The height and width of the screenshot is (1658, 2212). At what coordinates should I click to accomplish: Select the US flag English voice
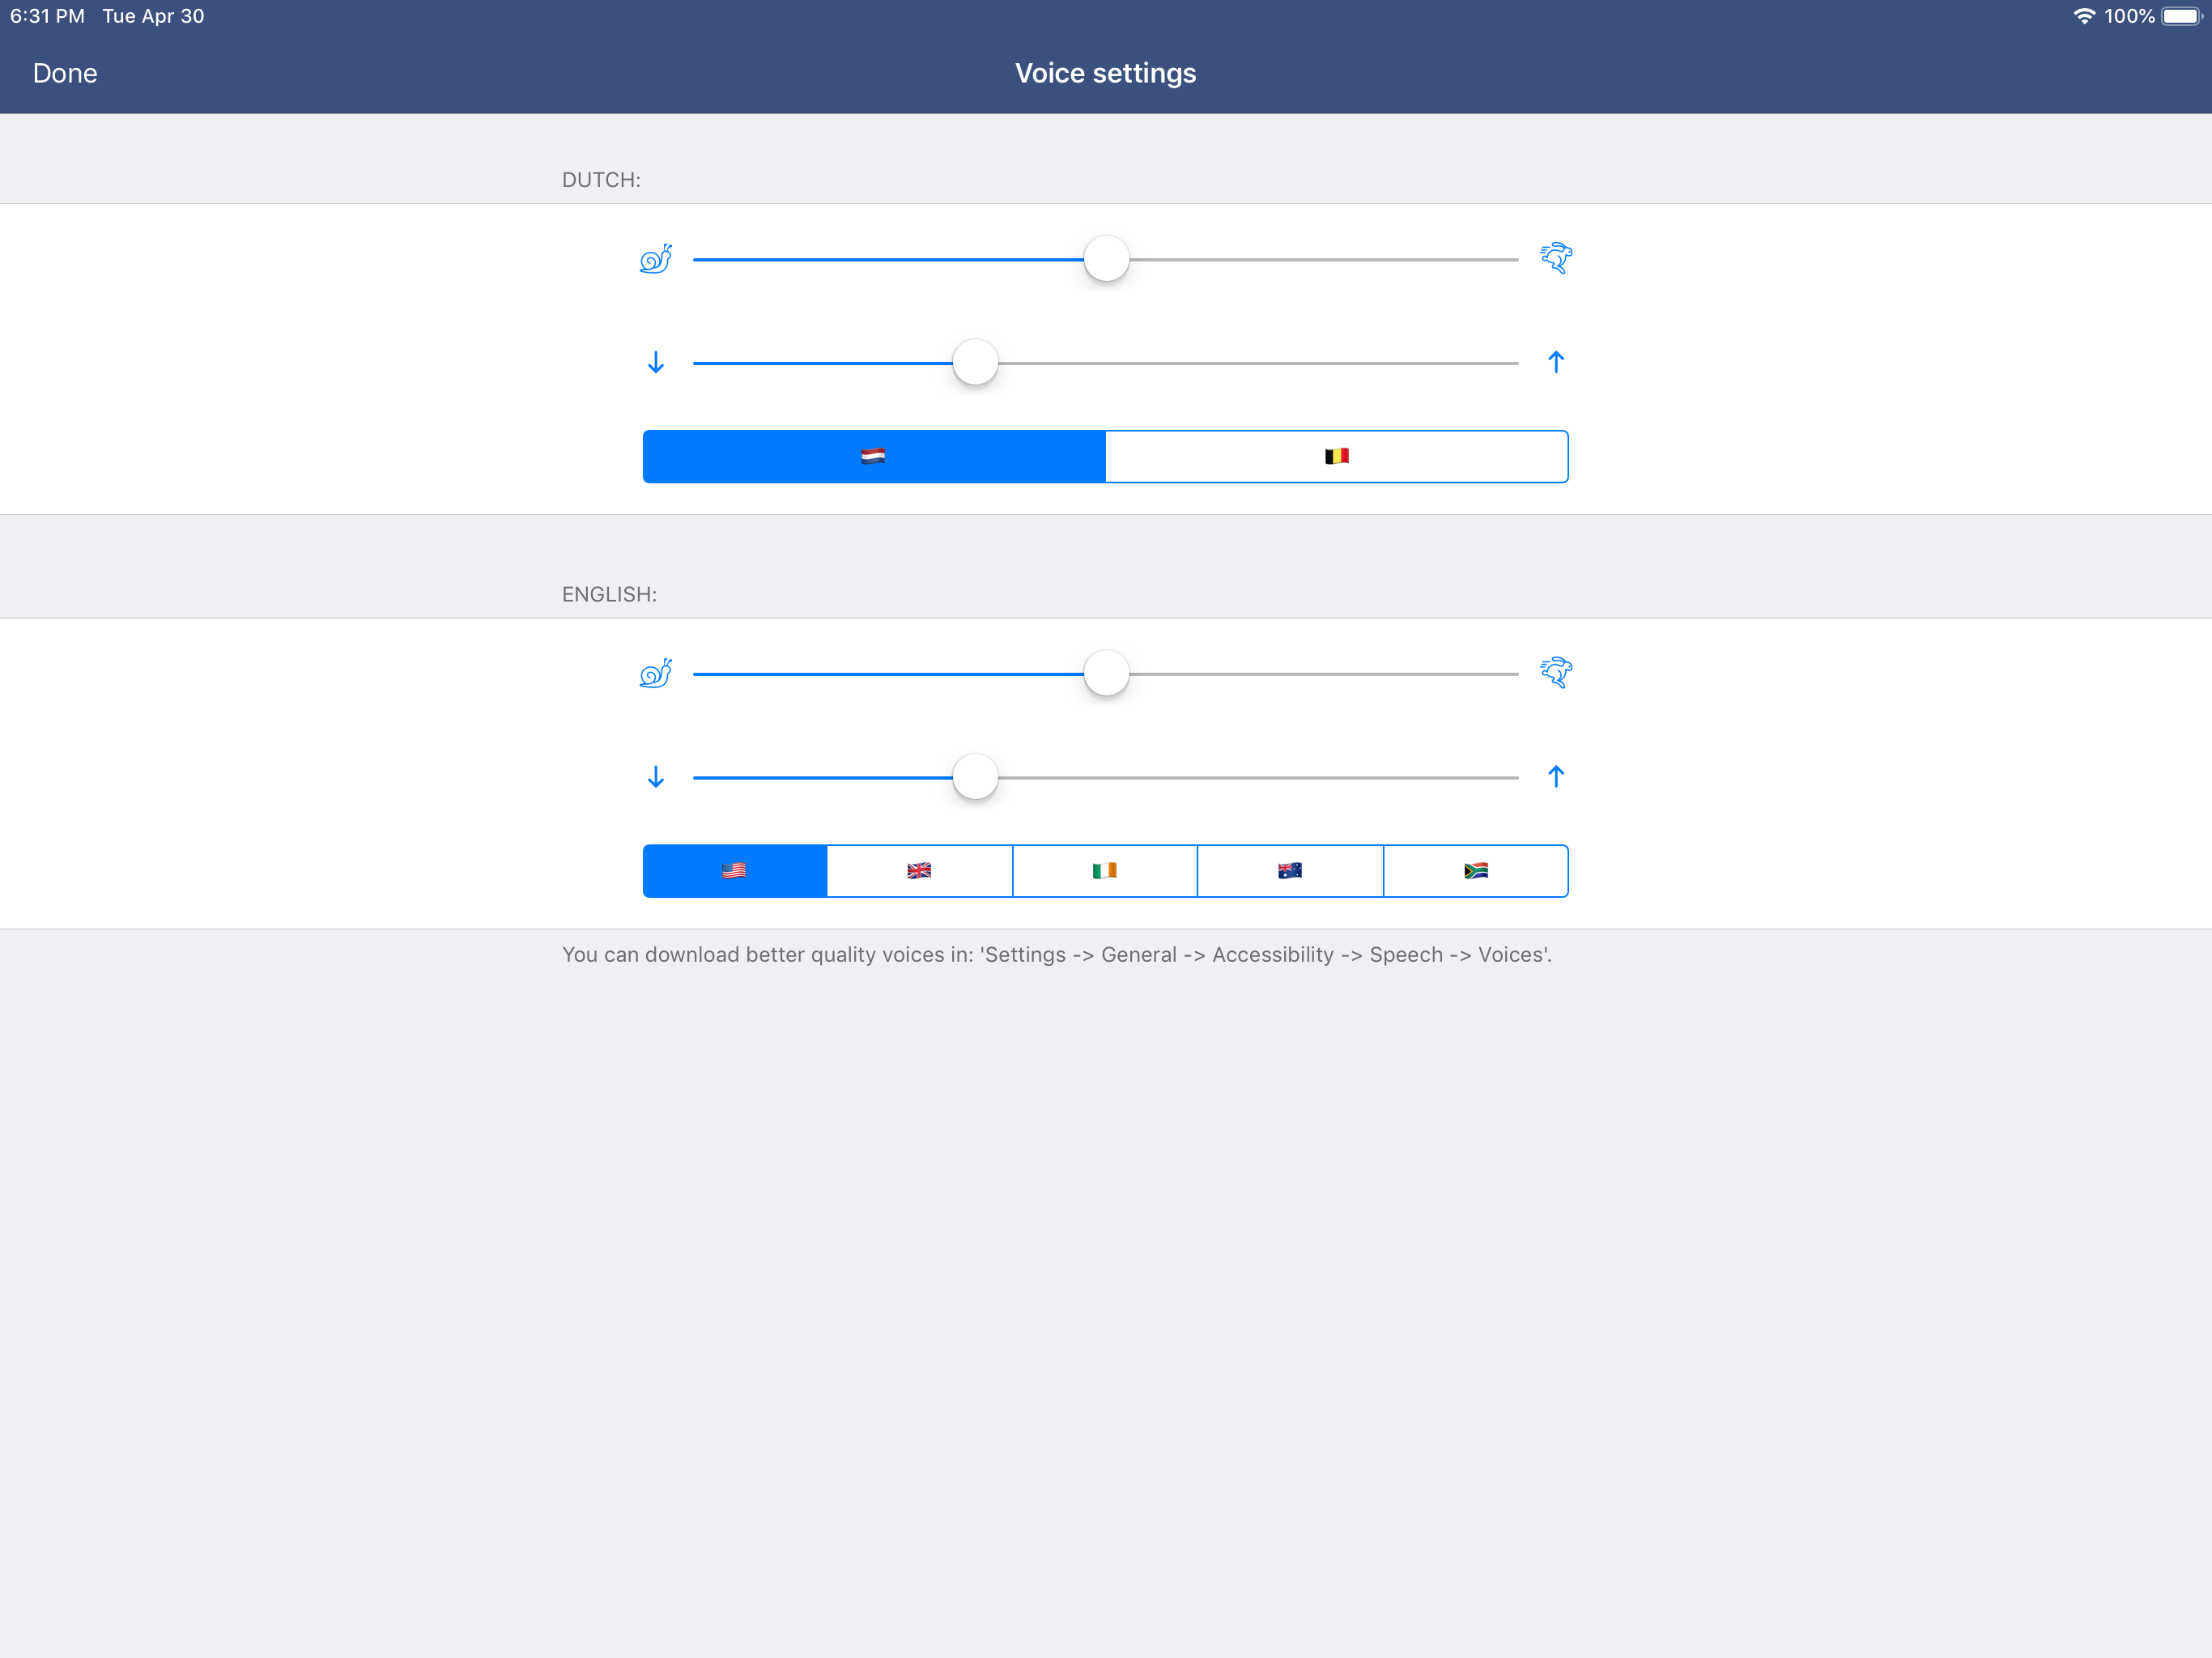735,871
